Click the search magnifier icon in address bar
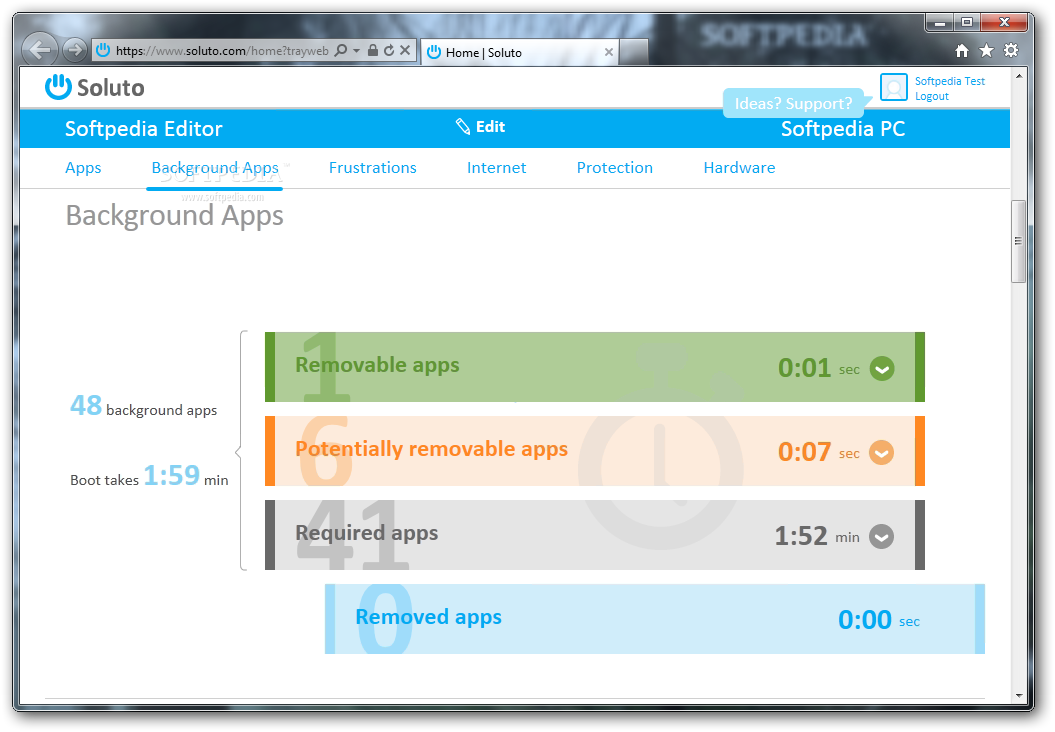This screenshot has width=1055, height=732. coord(341,50)
